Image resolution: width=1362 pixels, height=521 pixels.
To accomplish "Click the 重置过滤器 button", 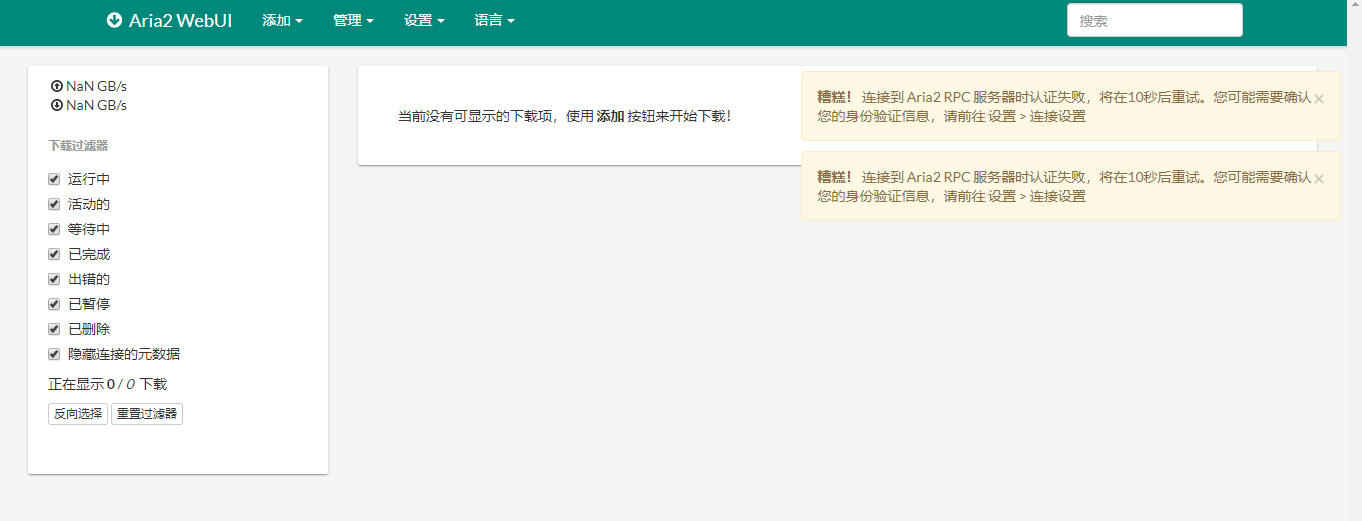I will [x=147, y=414].
